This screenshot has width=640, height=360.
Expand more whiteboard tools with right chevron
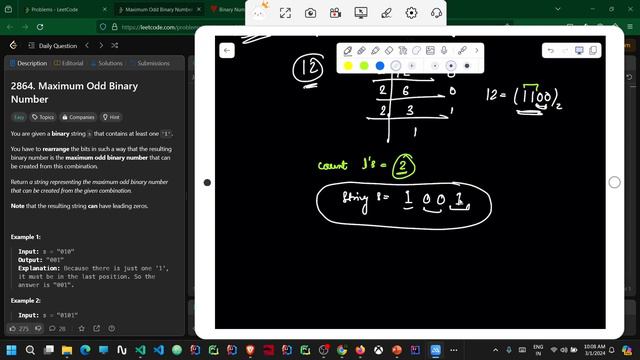coord(476,51)
